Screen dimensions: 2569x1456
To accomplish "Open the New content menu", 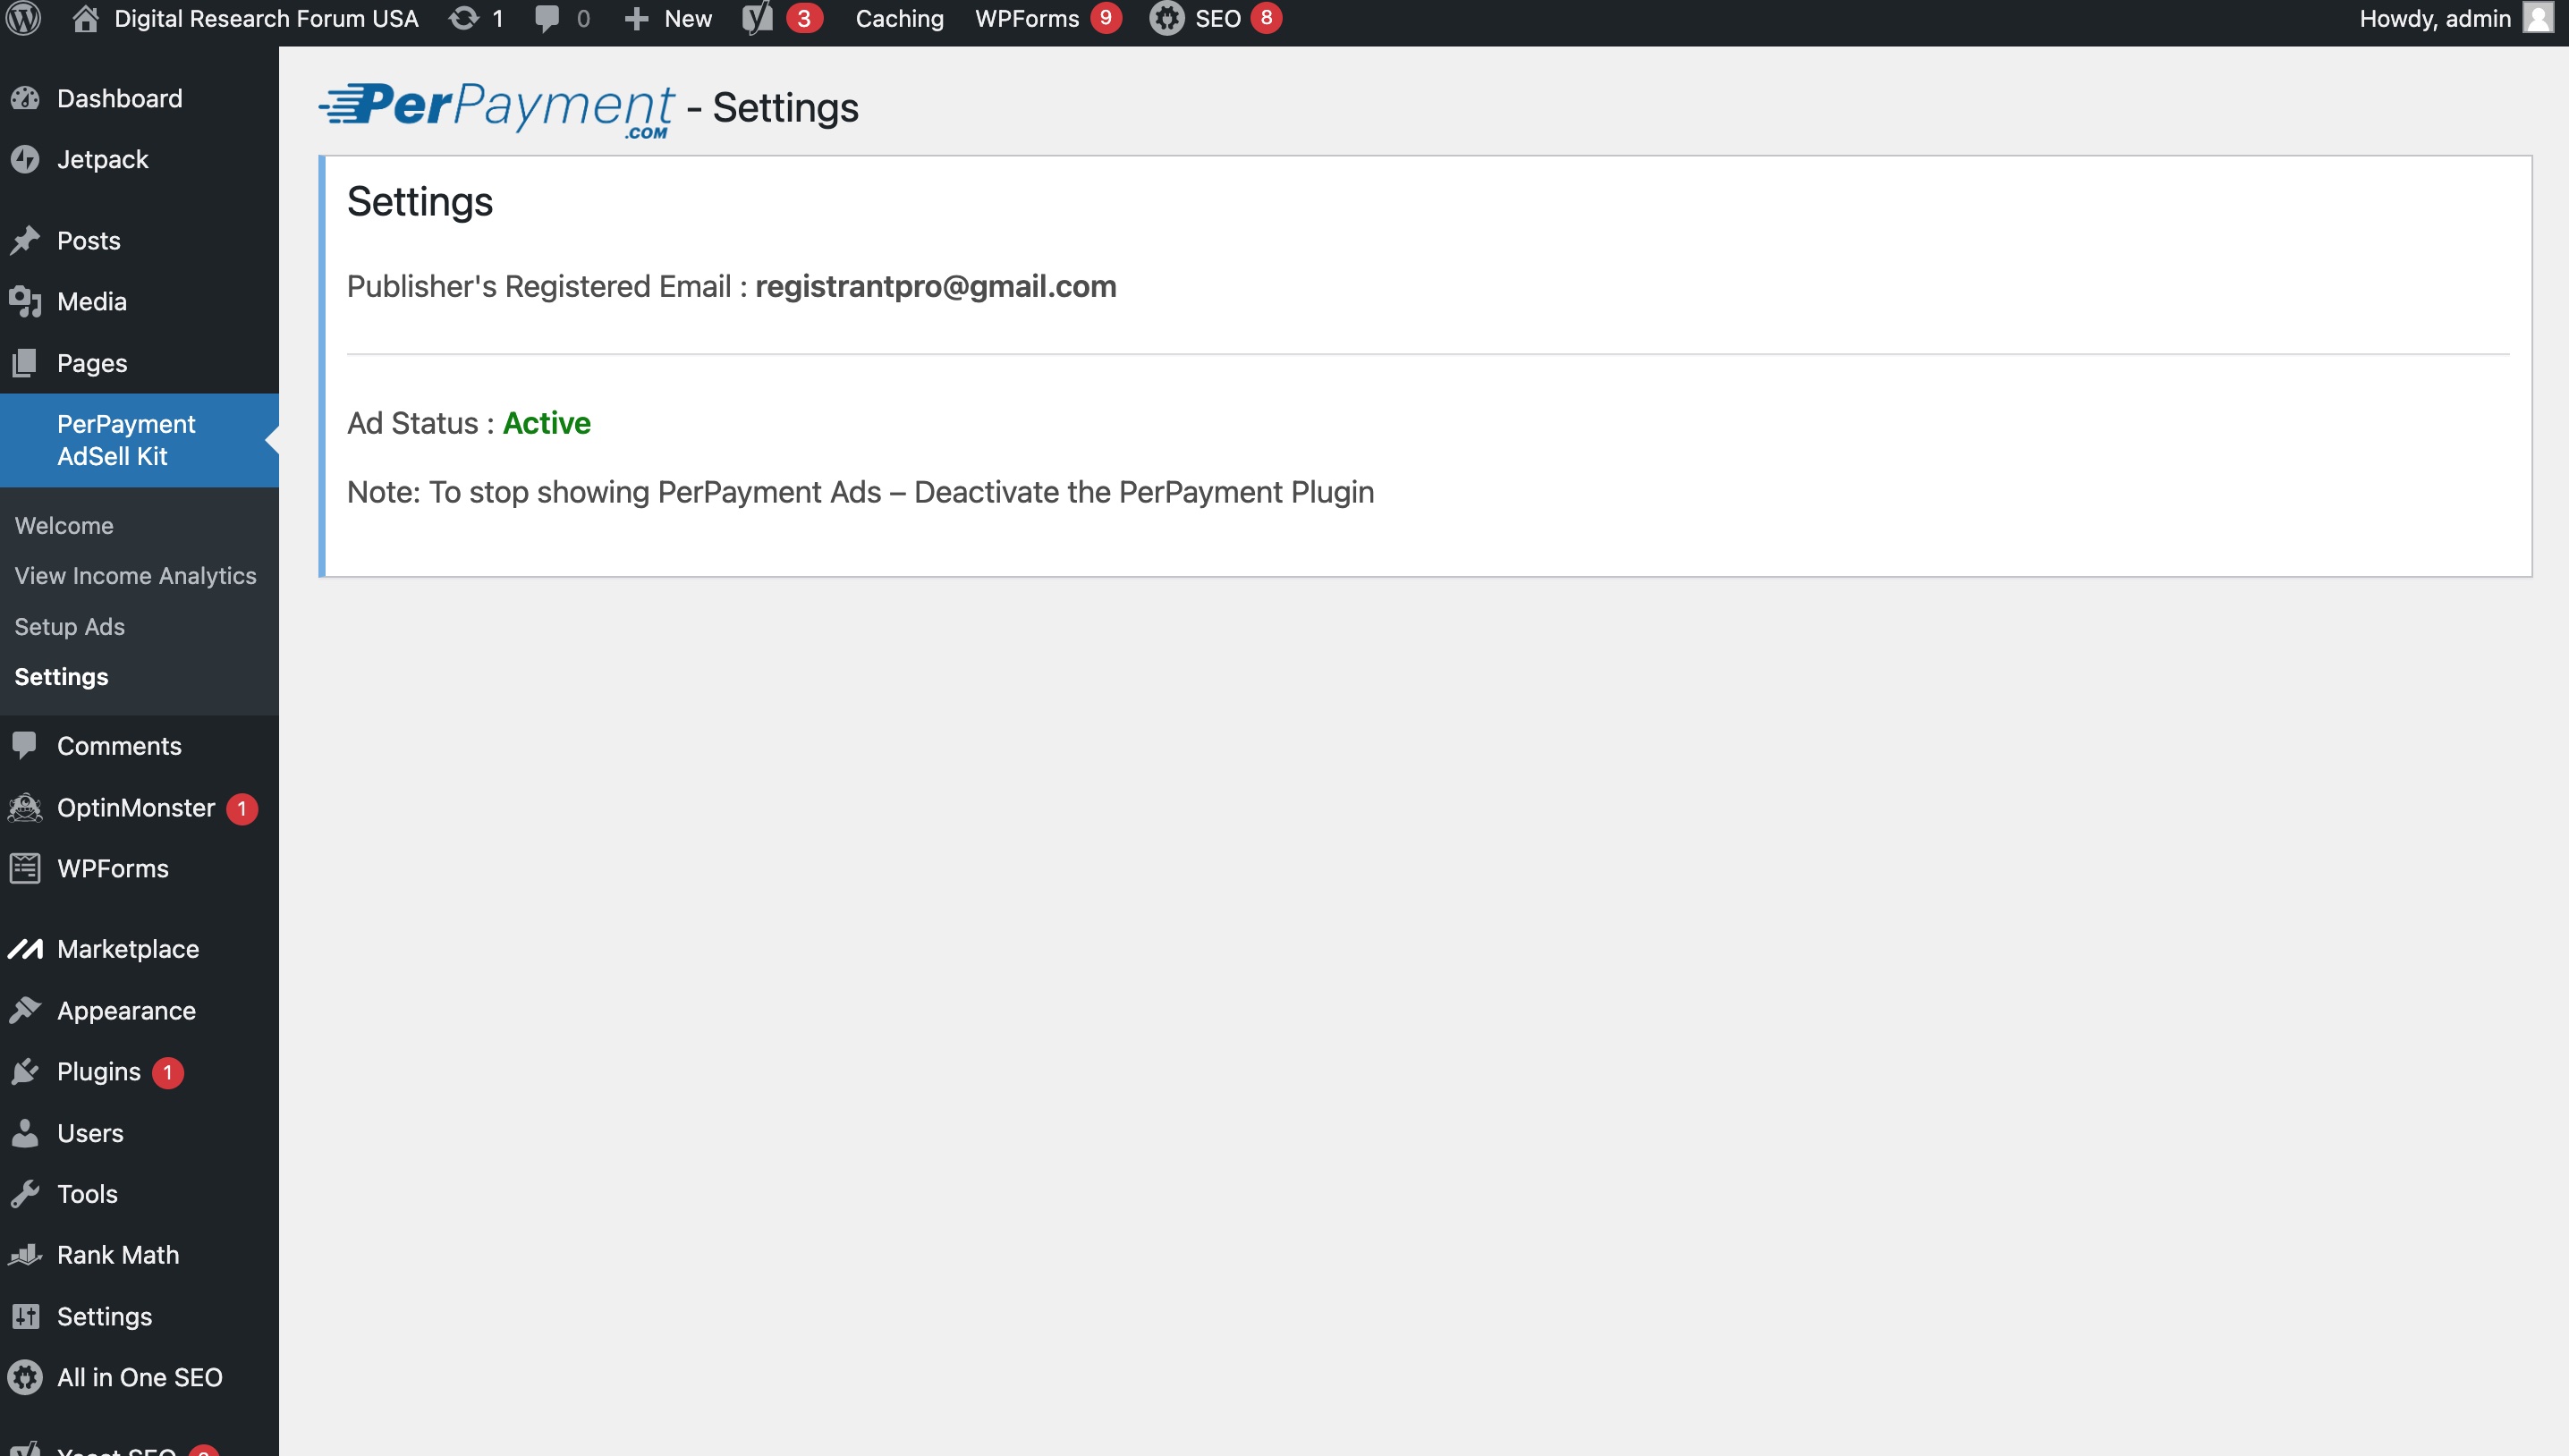I will (x=688, y=18).
